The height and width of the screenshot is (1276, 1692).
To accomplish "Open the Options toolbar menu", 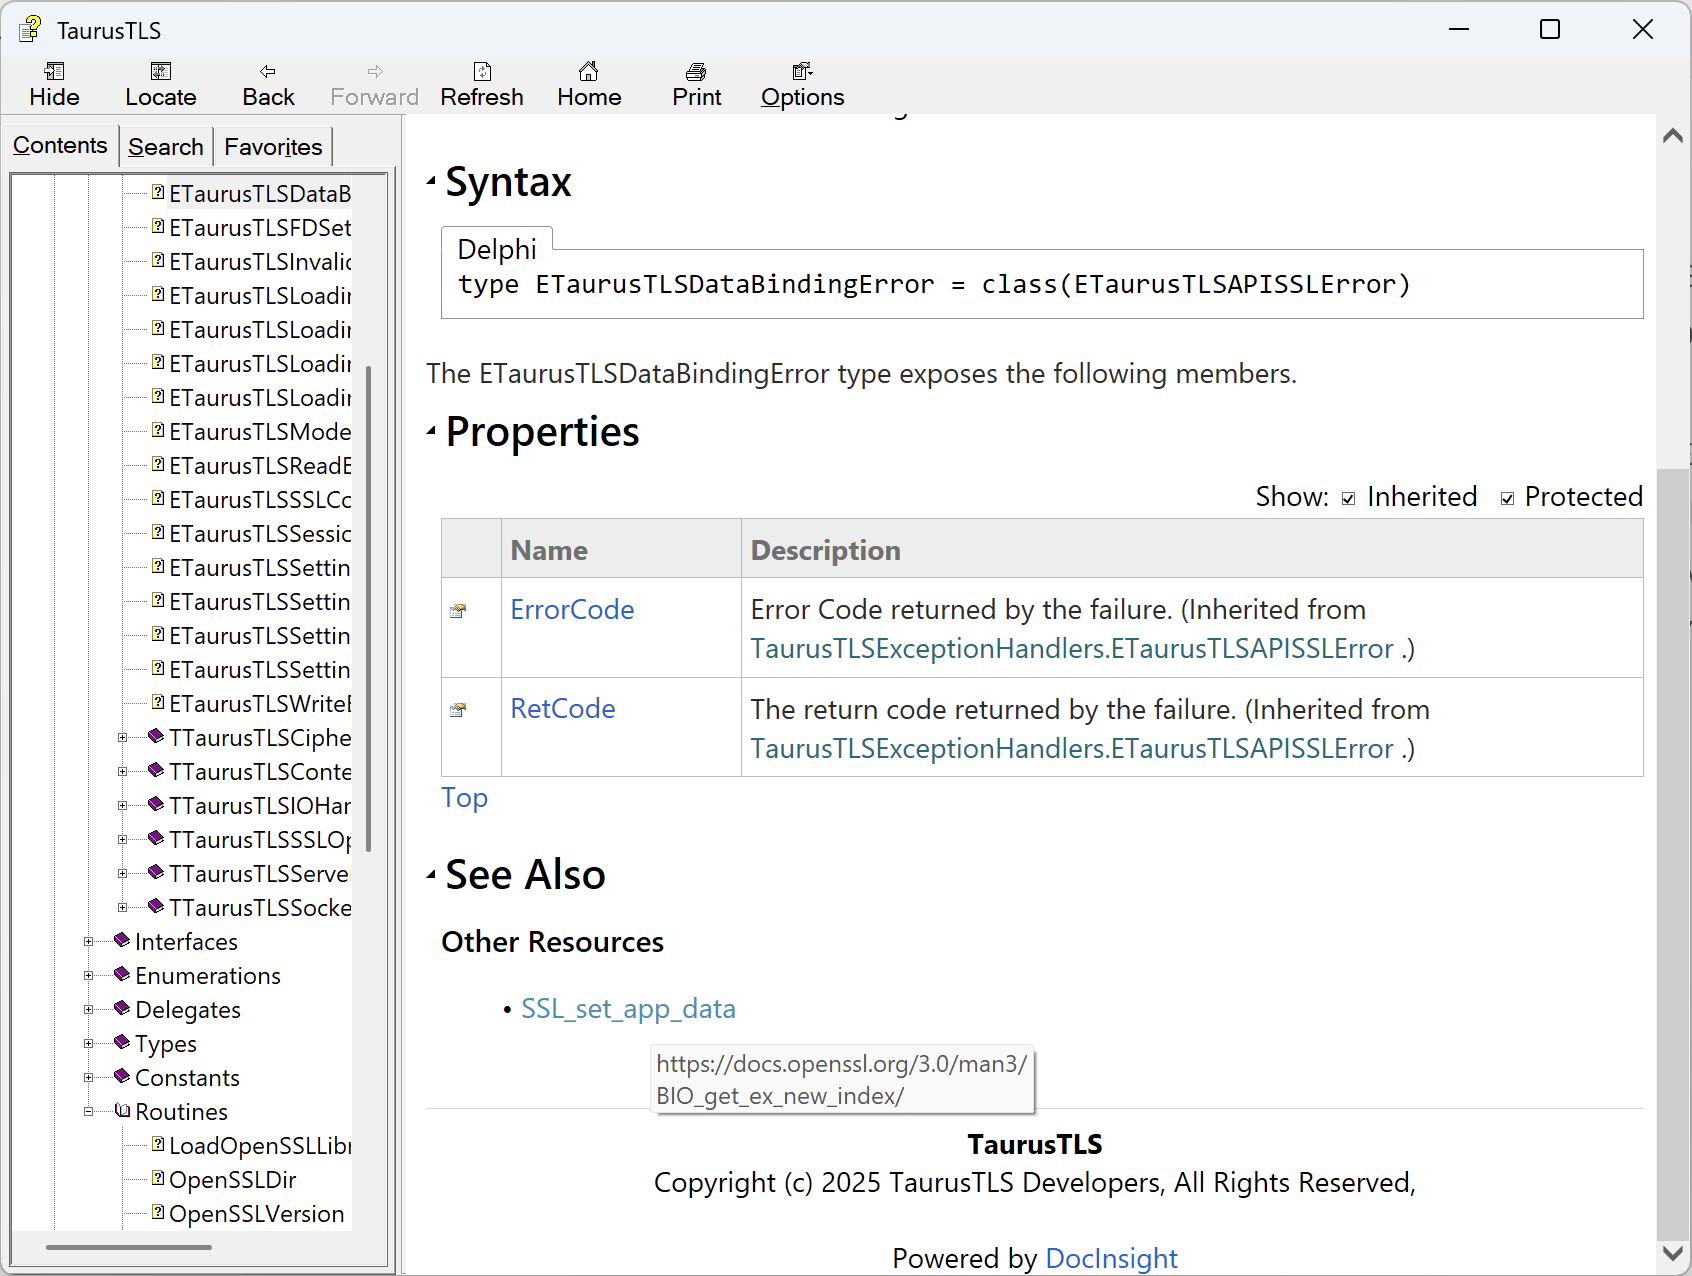I will (x=802, y=84).
